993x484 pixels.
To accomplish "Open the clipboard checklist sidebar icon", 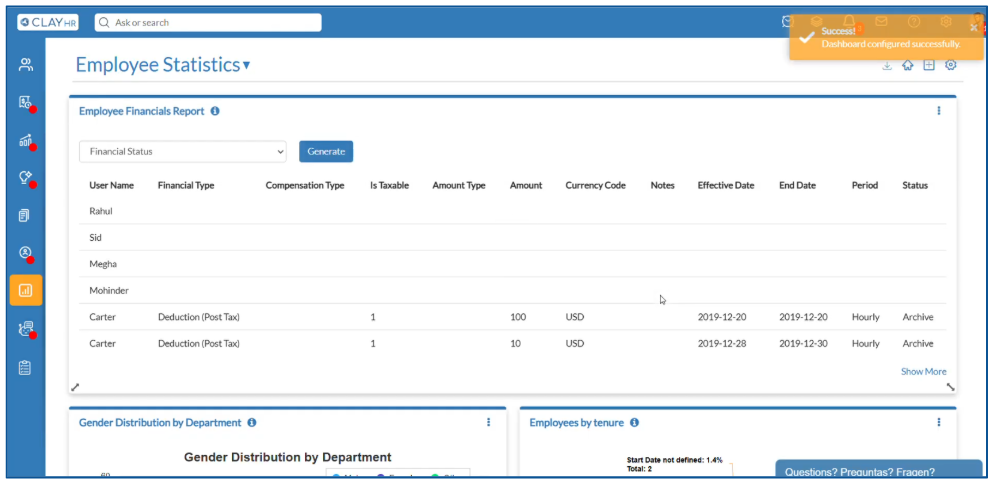I will click(25, 367).
